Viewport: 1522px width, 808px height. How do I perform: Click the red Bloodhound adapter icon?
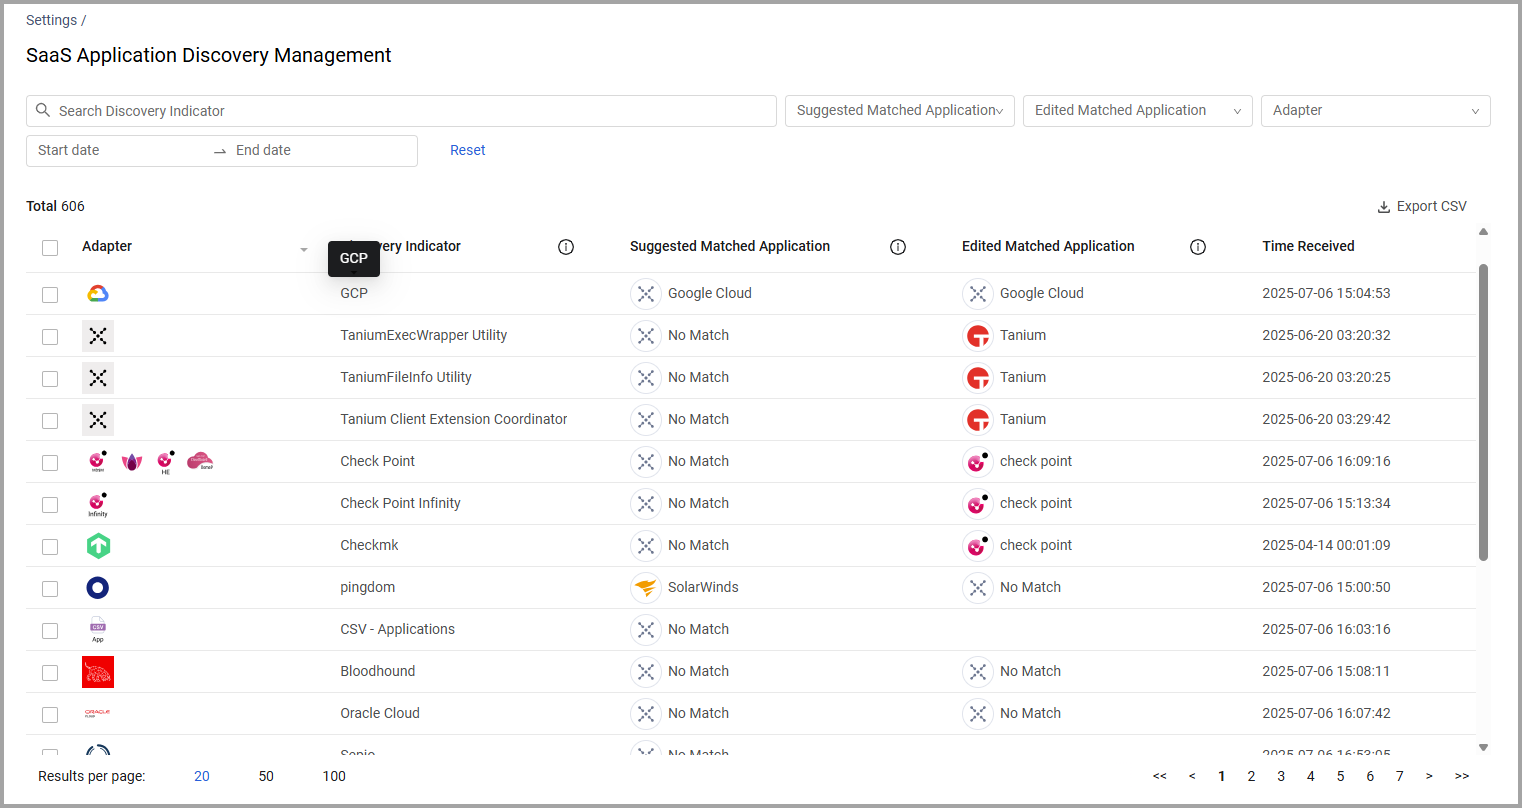(98, 672)
